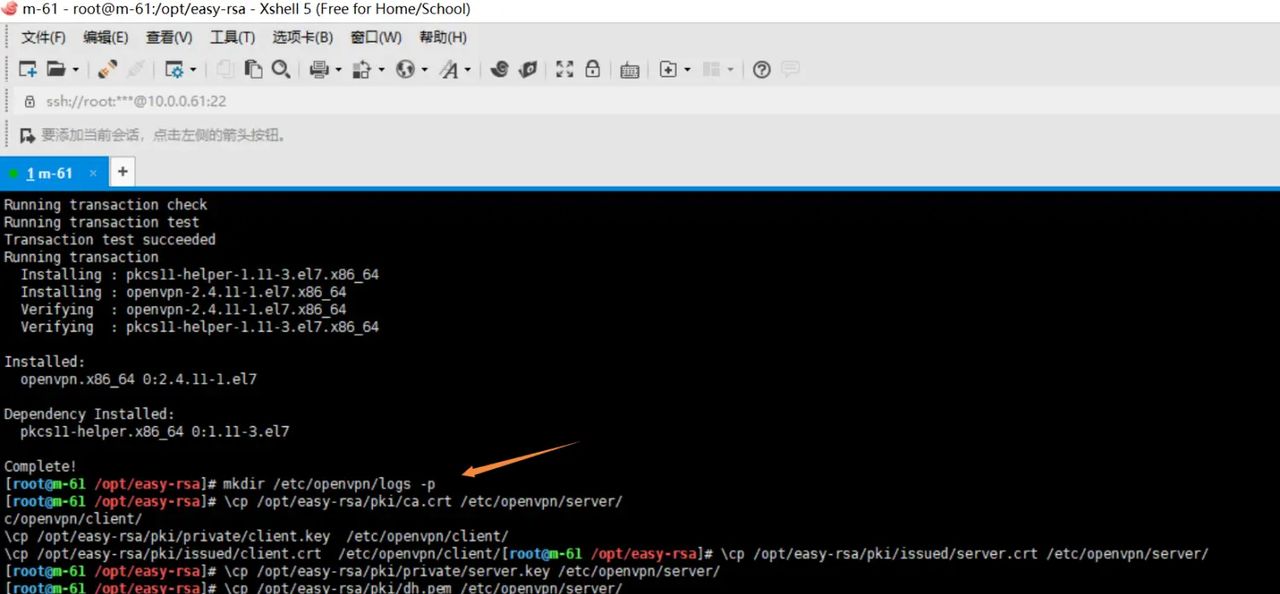
Task: Click the window layout arrangement control
Action: pos(713,69)
